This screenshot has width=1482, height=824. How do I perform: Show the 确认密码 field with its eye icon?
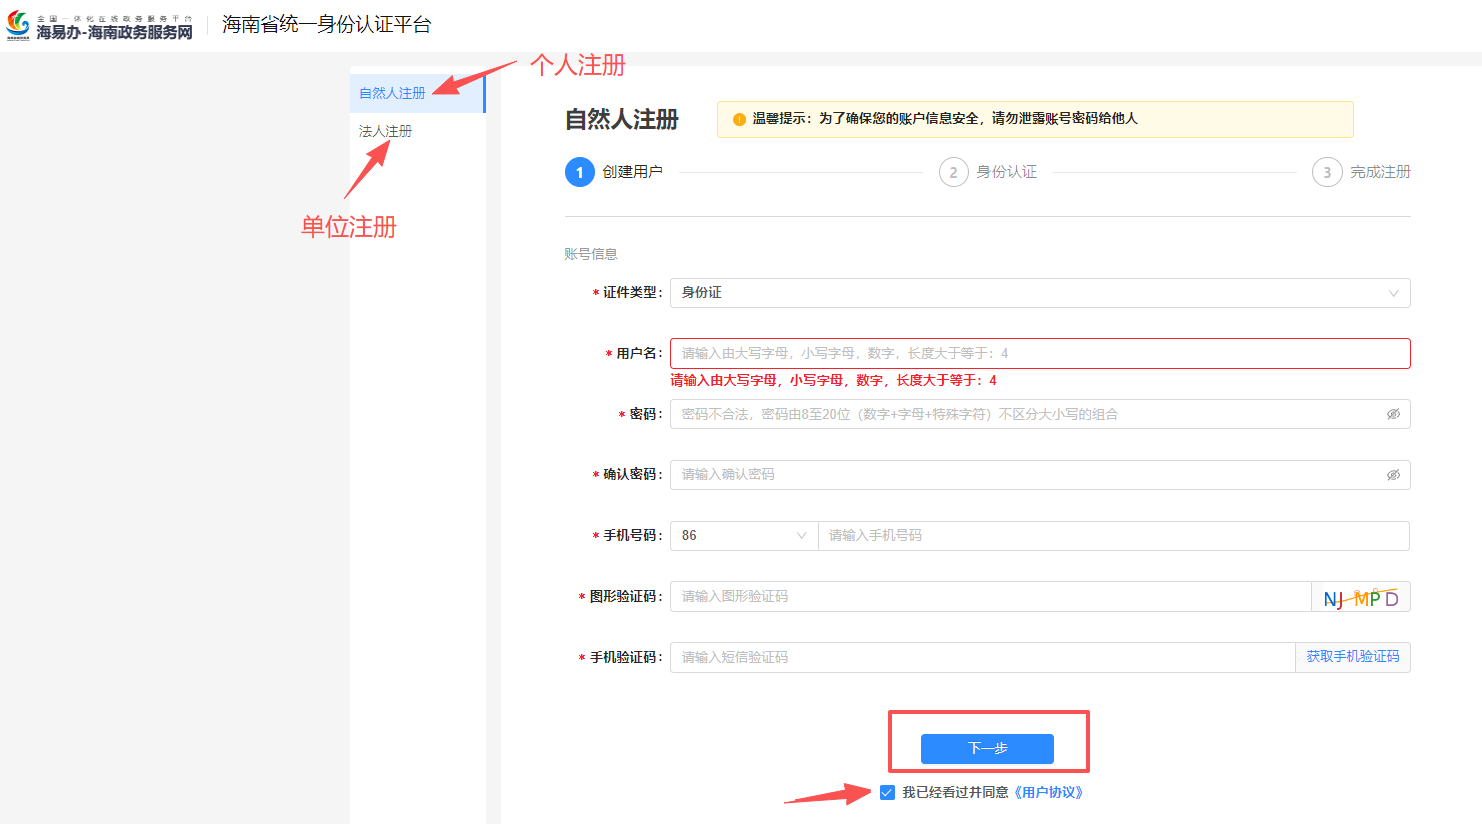(1393, 475)
